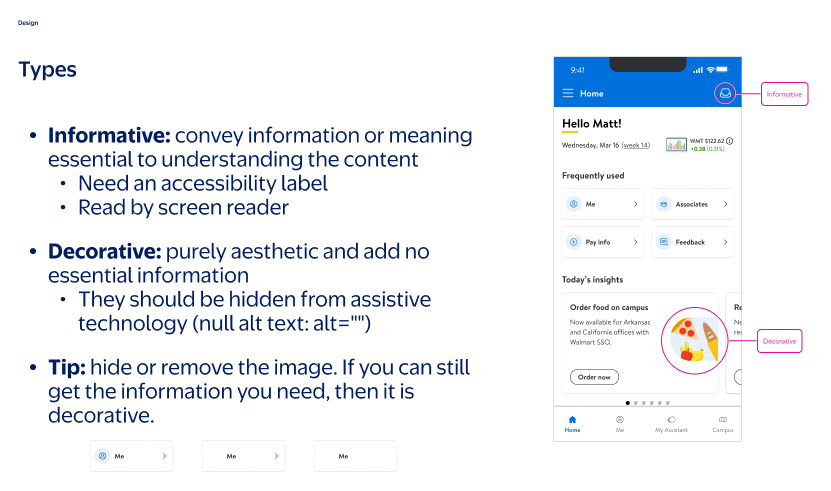This screenshot has width=831, height=491.
Task: Expand the Me card chevron in Frequently used
Action: click(x=635, y=204)
